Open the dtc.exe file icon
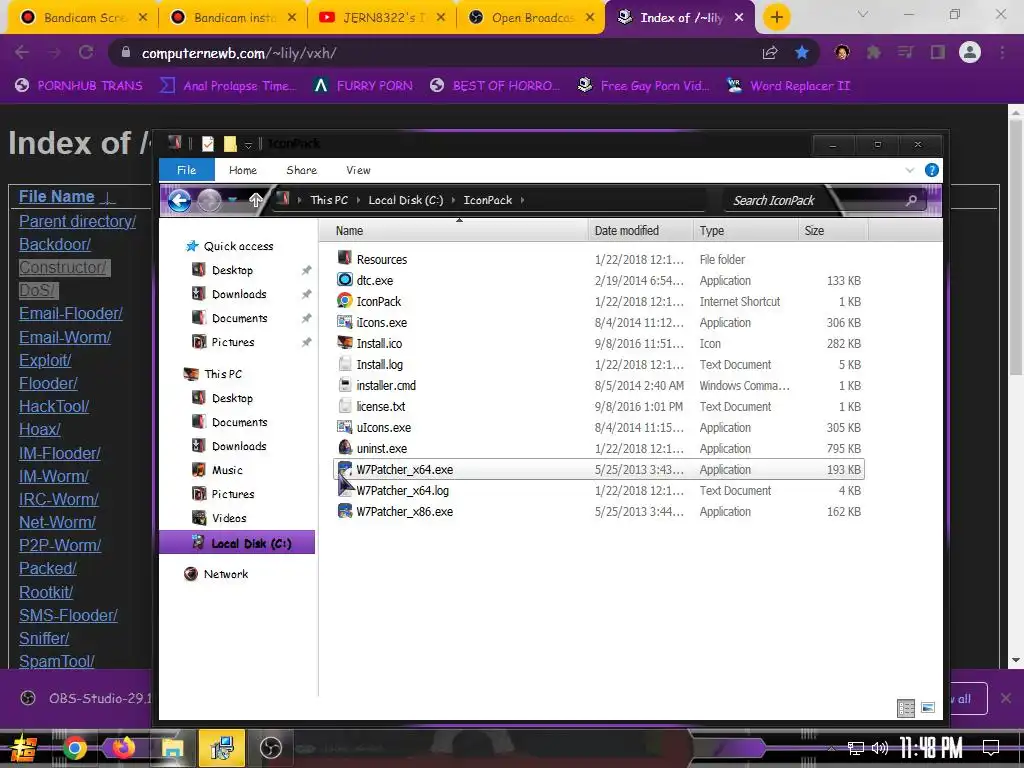Image resolution: width=1024 pixels, height=768 pixels. click(x=345, y=280)
